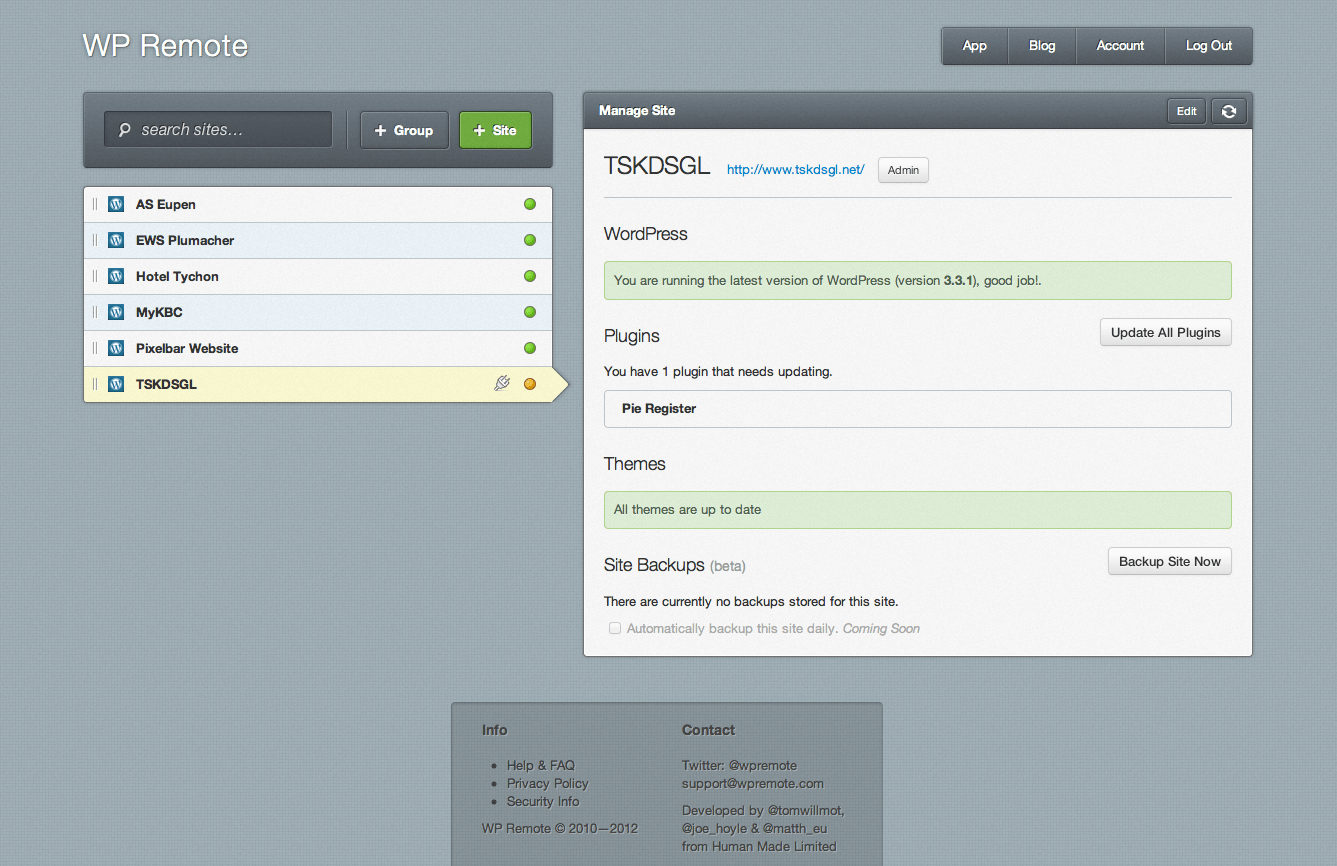The width and height of the screenshot is (1337, 866).
Task: Click the drag handle on Hotel Tychon row
Action: click(x=95, y=276)
